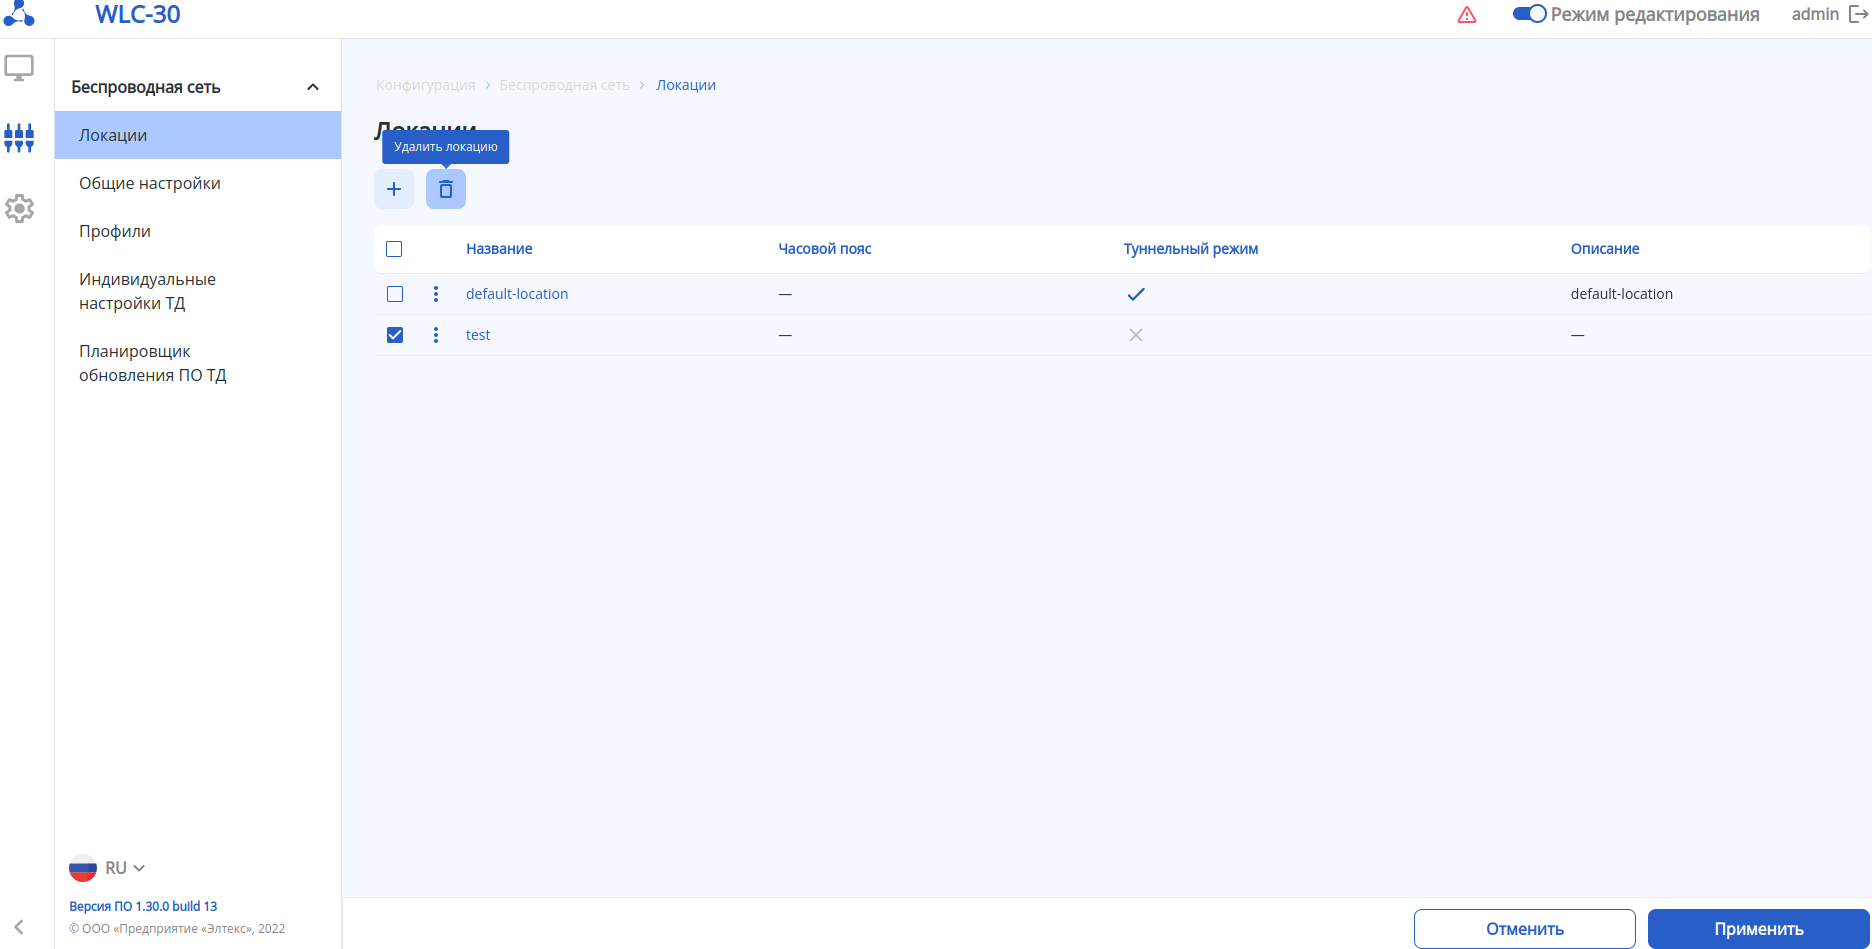Sort by Название column header
Screen dimensions: 1872x949
[499, 249]
